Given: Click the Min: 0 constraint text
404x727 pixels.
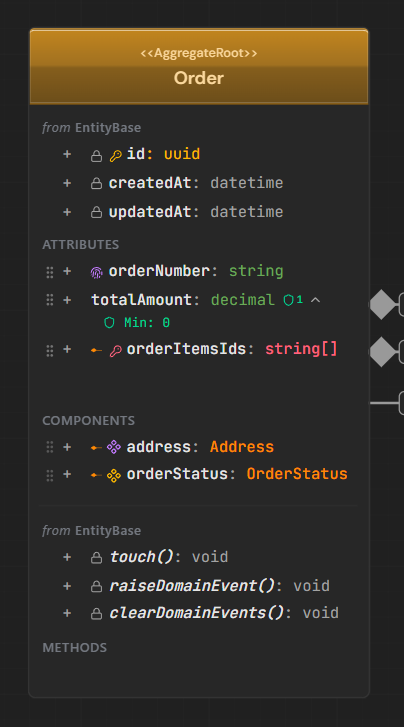Looking at the screenshot, I should (x=147, y=323).
